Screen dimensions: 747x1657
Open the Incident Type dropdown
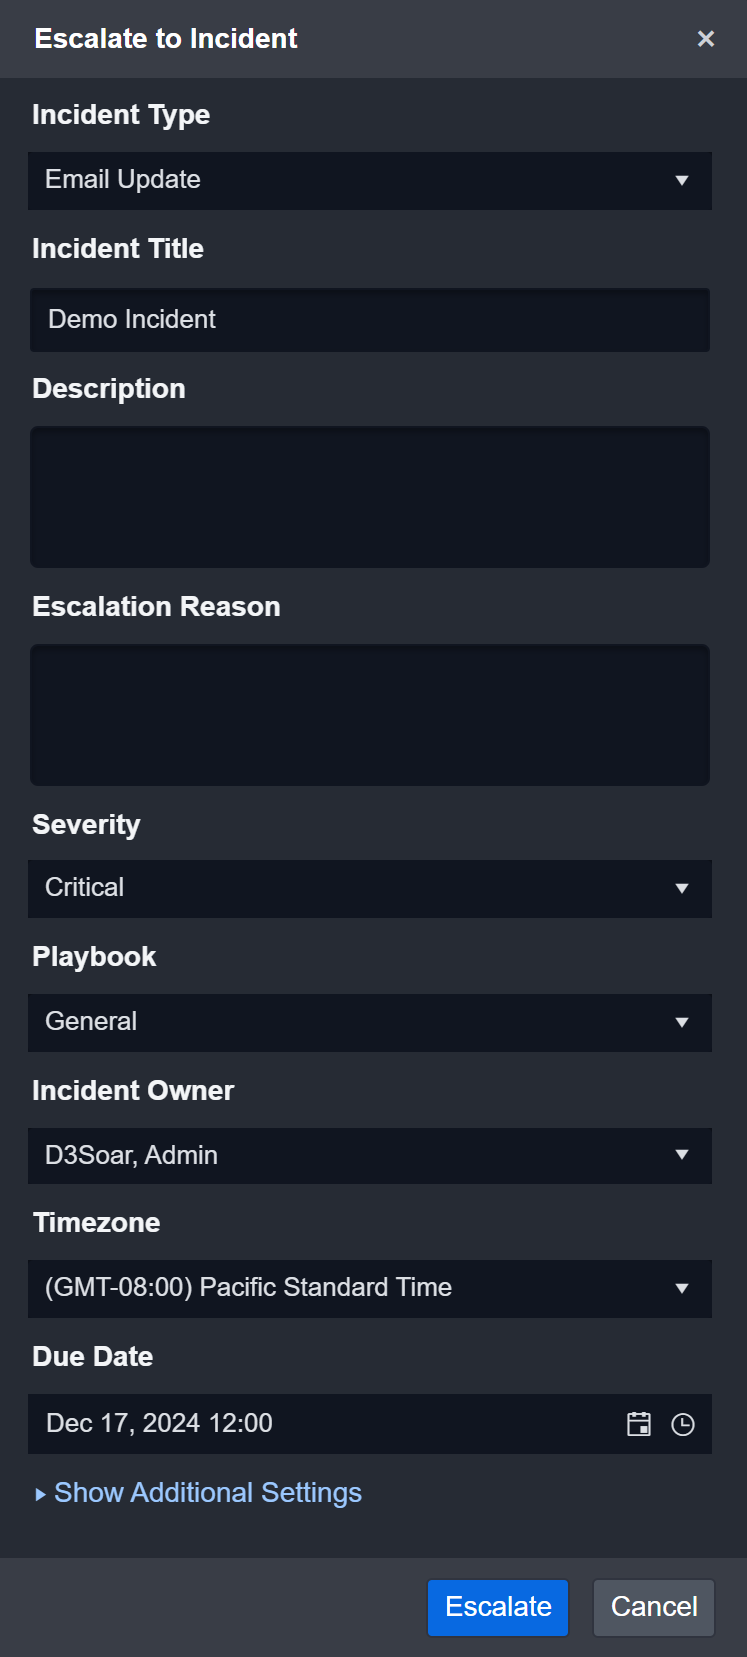[x=682, y=181]
